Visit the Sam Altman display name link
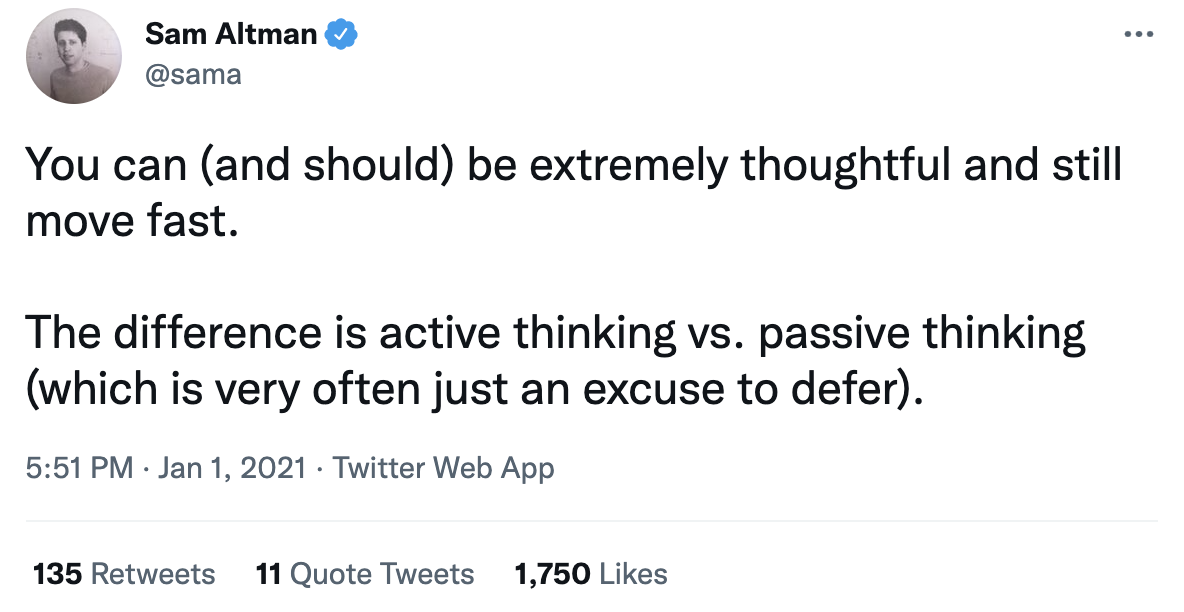Image resolution: width=1184 pixels, height=612 pixels. pos(230,34)
